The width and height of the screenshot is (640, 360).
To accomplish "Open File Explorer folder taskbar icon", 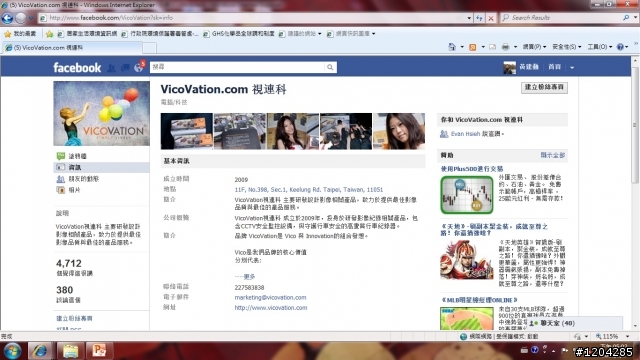I will pos(70,351).
